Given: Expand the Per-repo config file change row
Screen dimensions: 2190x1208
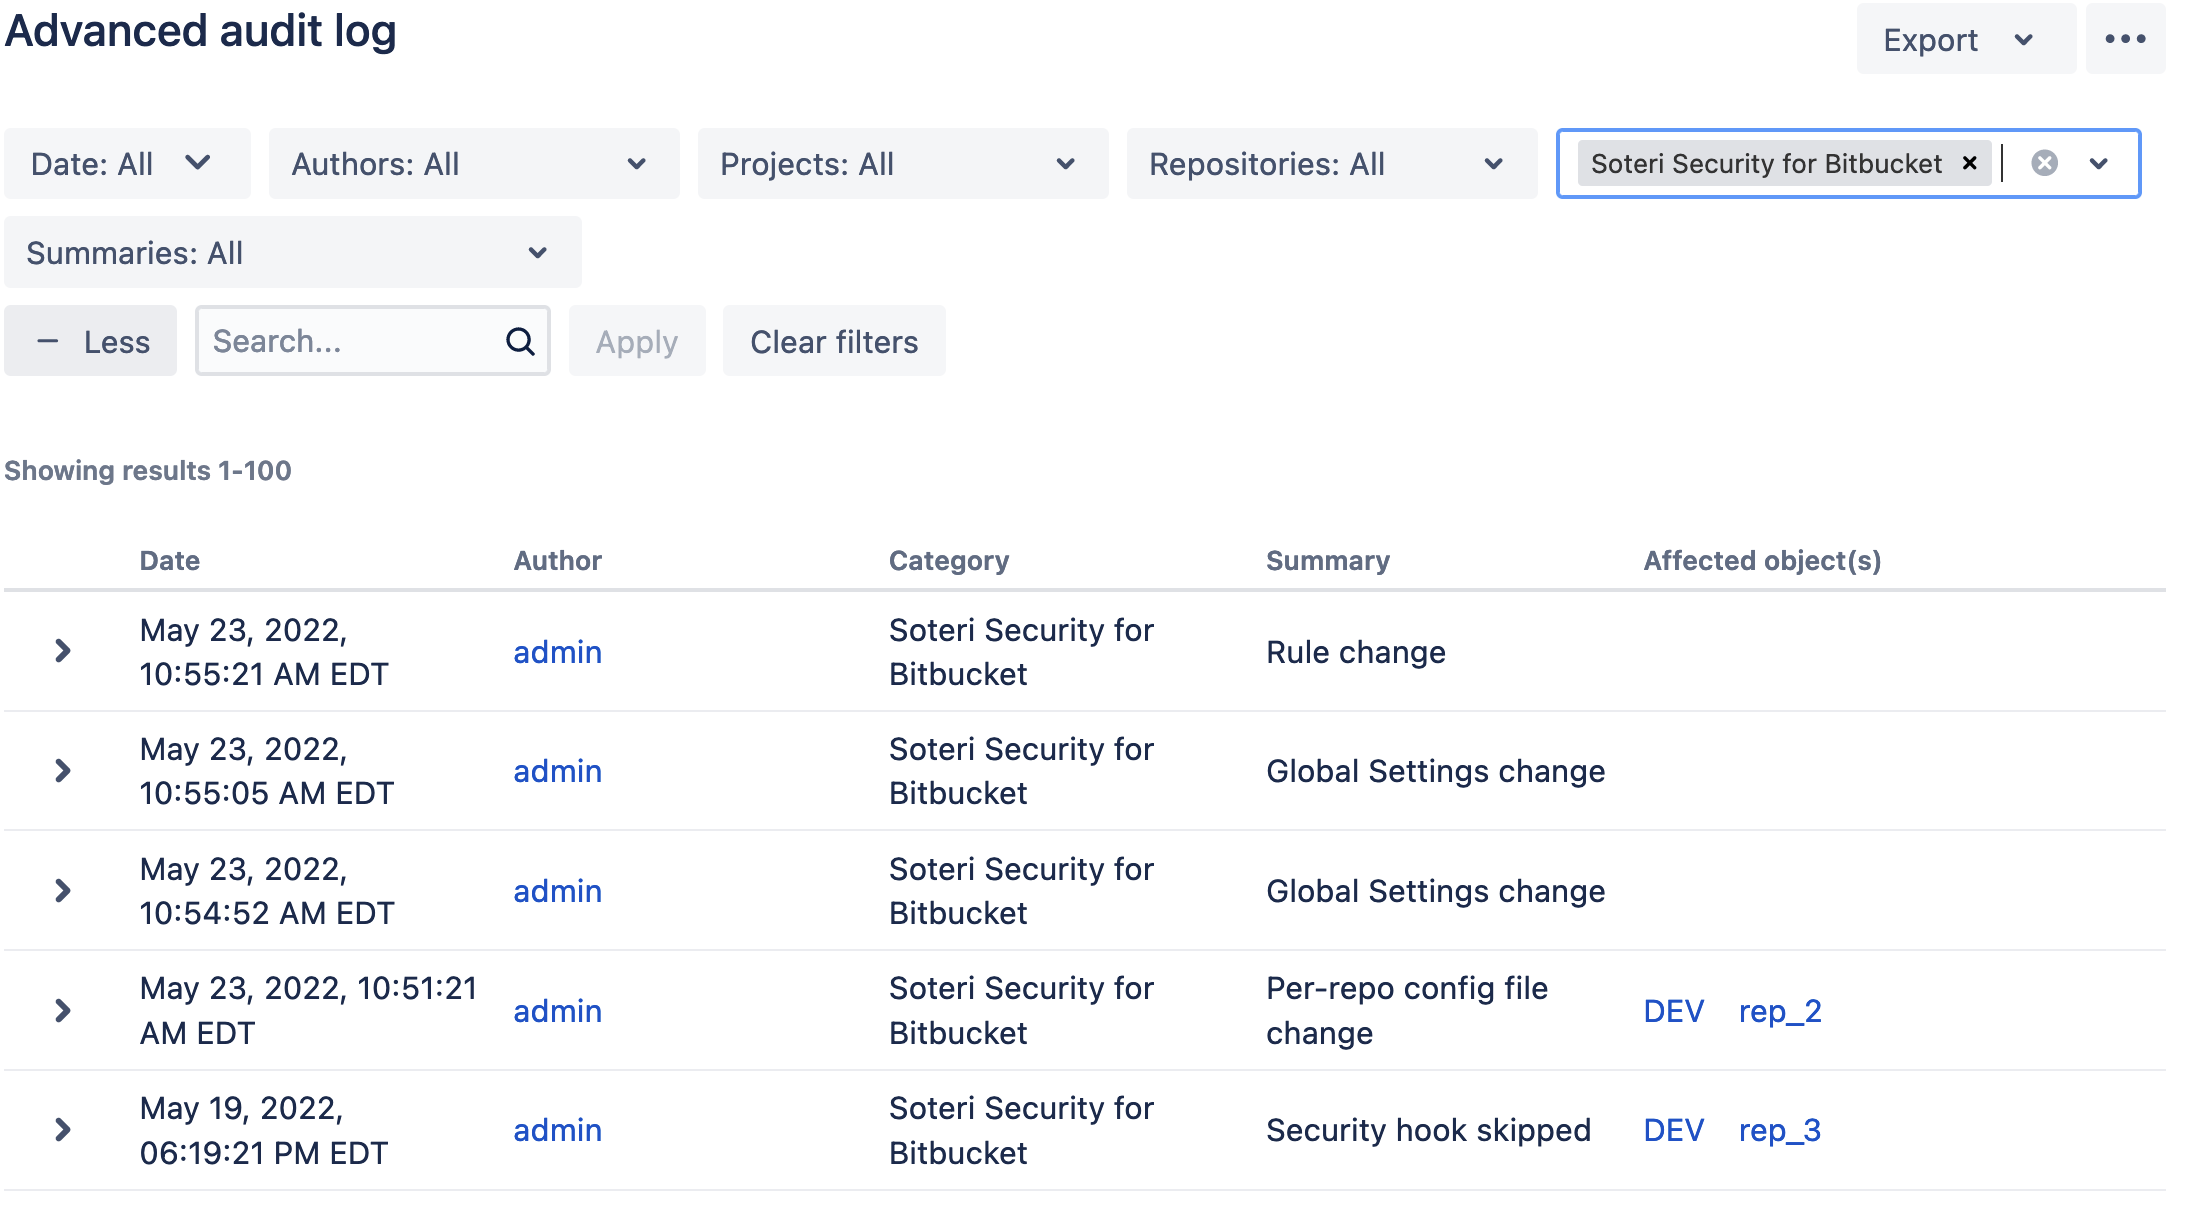Looking at the screenshot, I should click(x=63, y=1010).
